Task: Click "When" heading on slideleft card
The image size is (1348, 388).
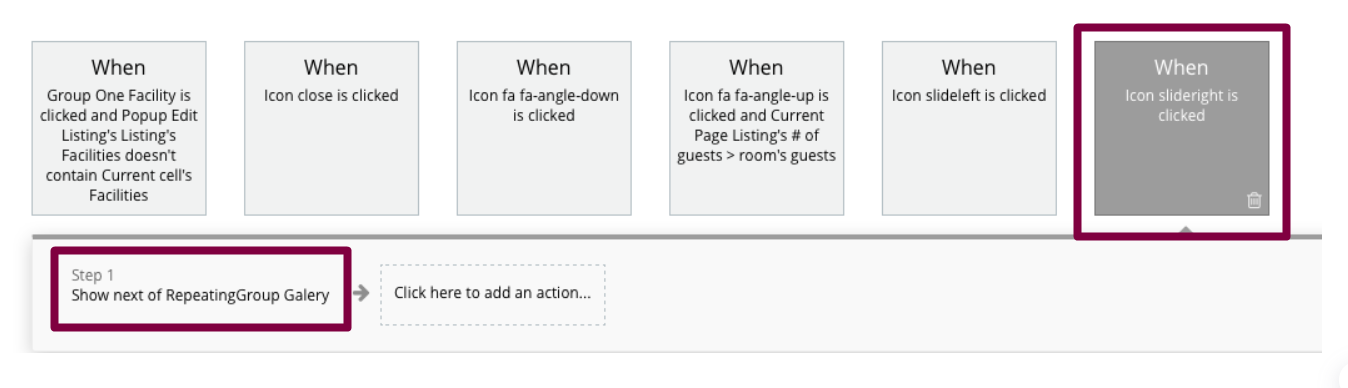Action: [x=969, y=67]
